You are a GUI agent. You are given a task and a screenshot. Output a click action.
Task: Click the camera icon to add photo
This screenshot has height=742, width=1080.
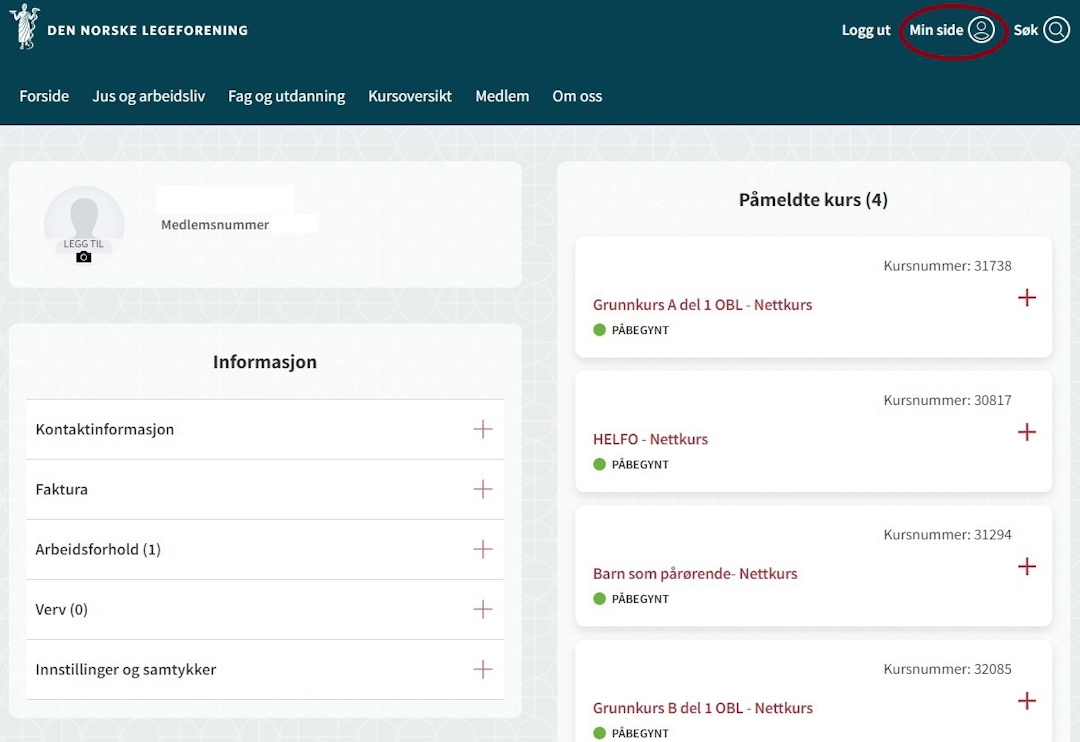(84, 257)
